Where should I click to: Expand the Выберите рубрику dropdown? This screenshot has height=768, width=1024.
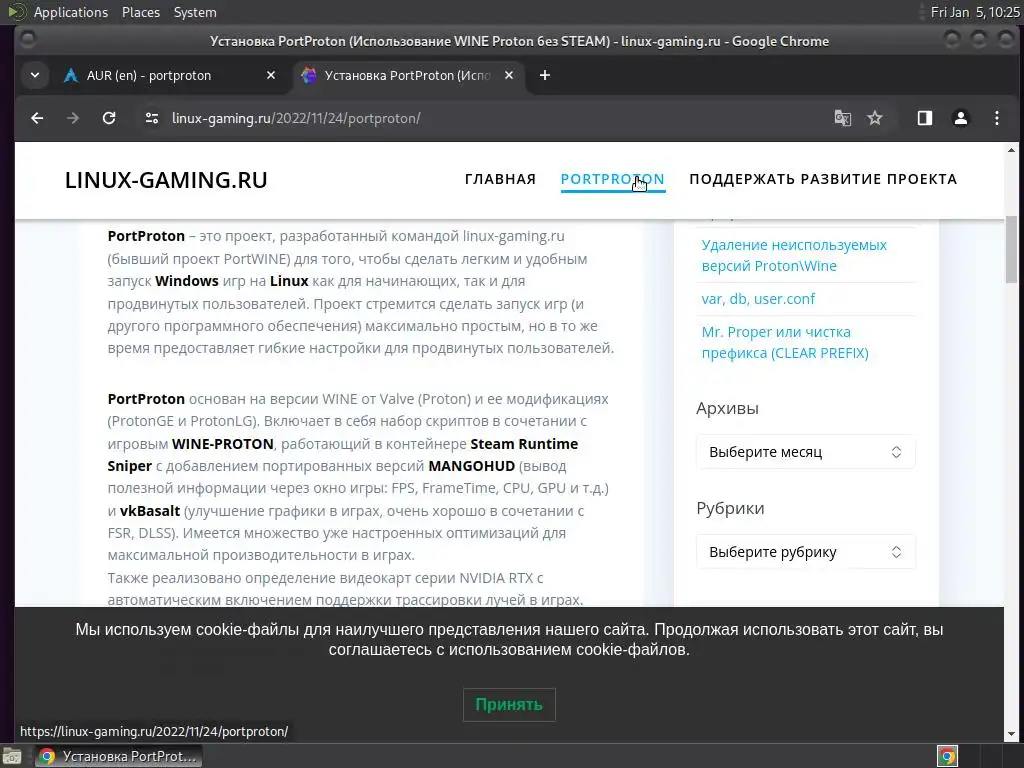806,552
